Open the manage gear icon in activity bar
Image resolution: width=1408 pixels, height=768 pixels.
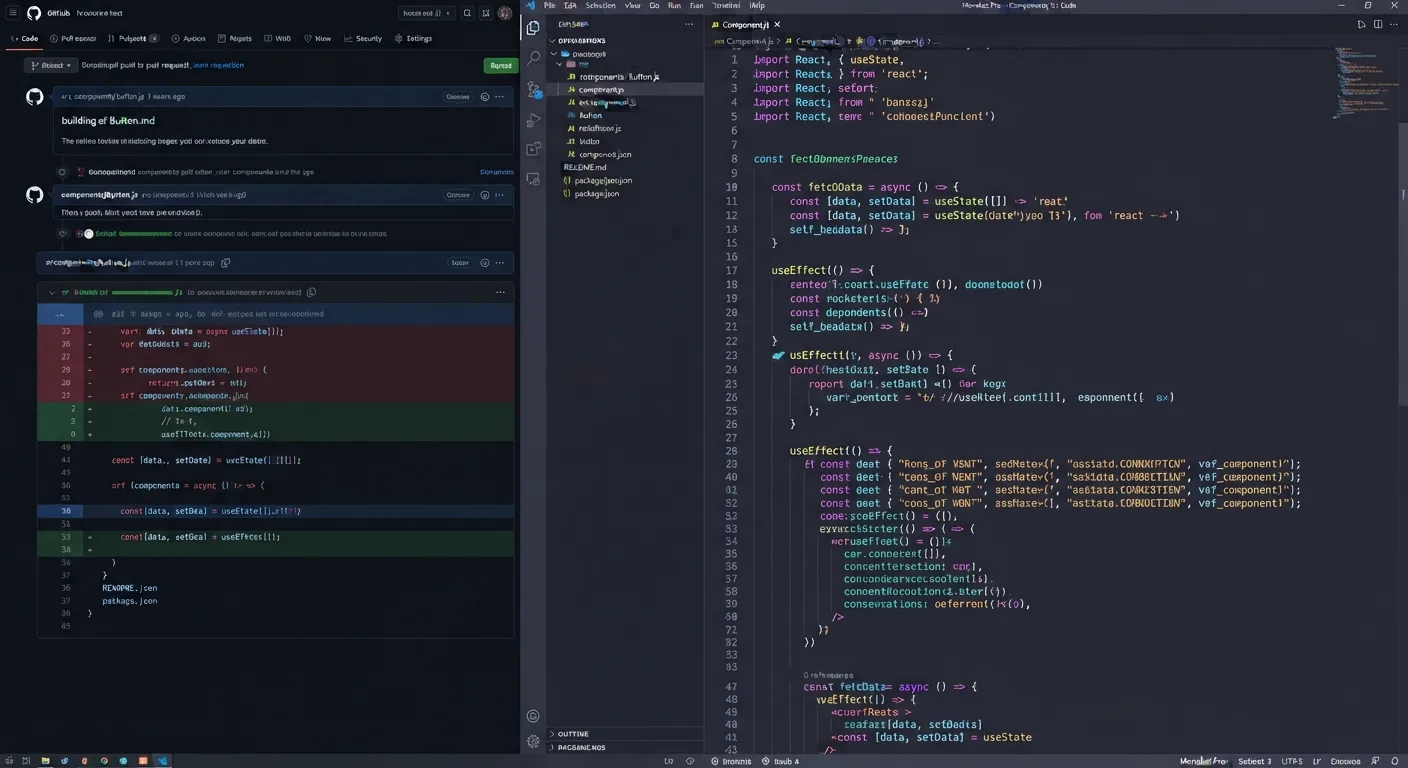(x=533, y=741)
